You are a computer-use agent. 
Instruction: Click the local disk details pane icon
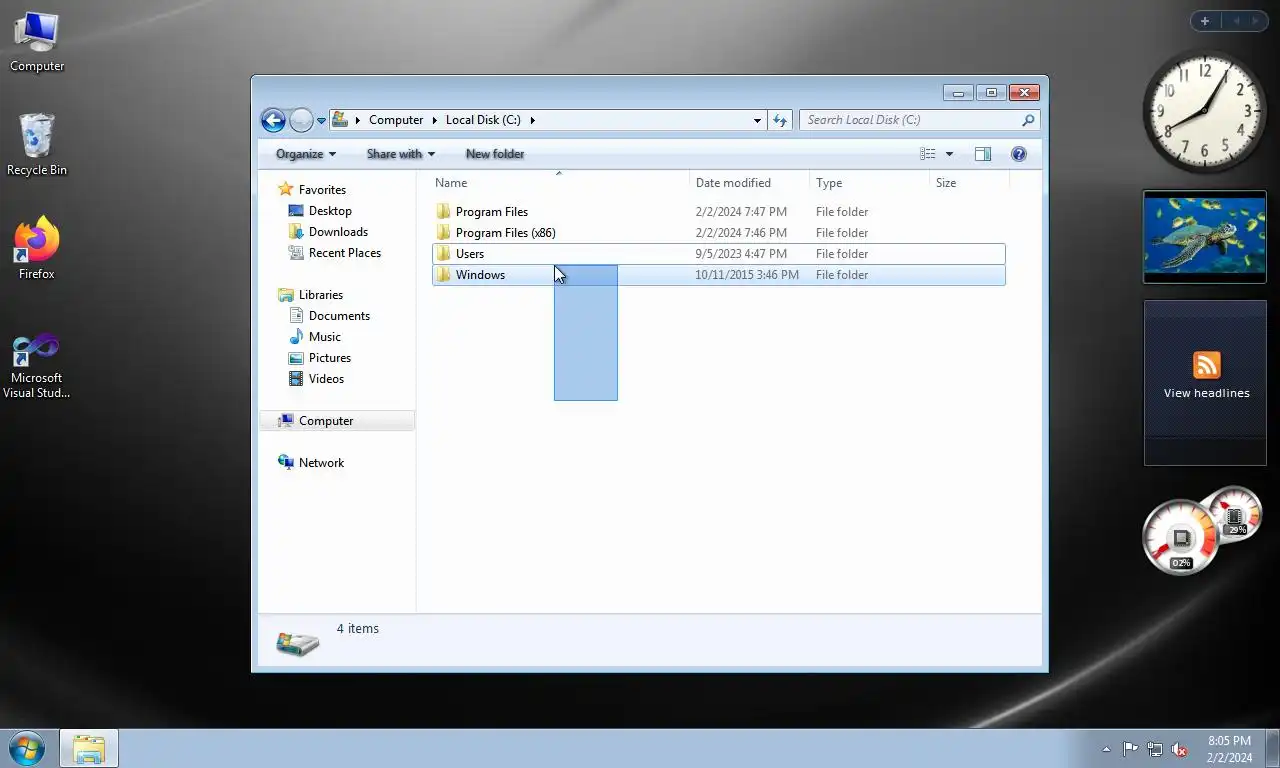[298, 642]
